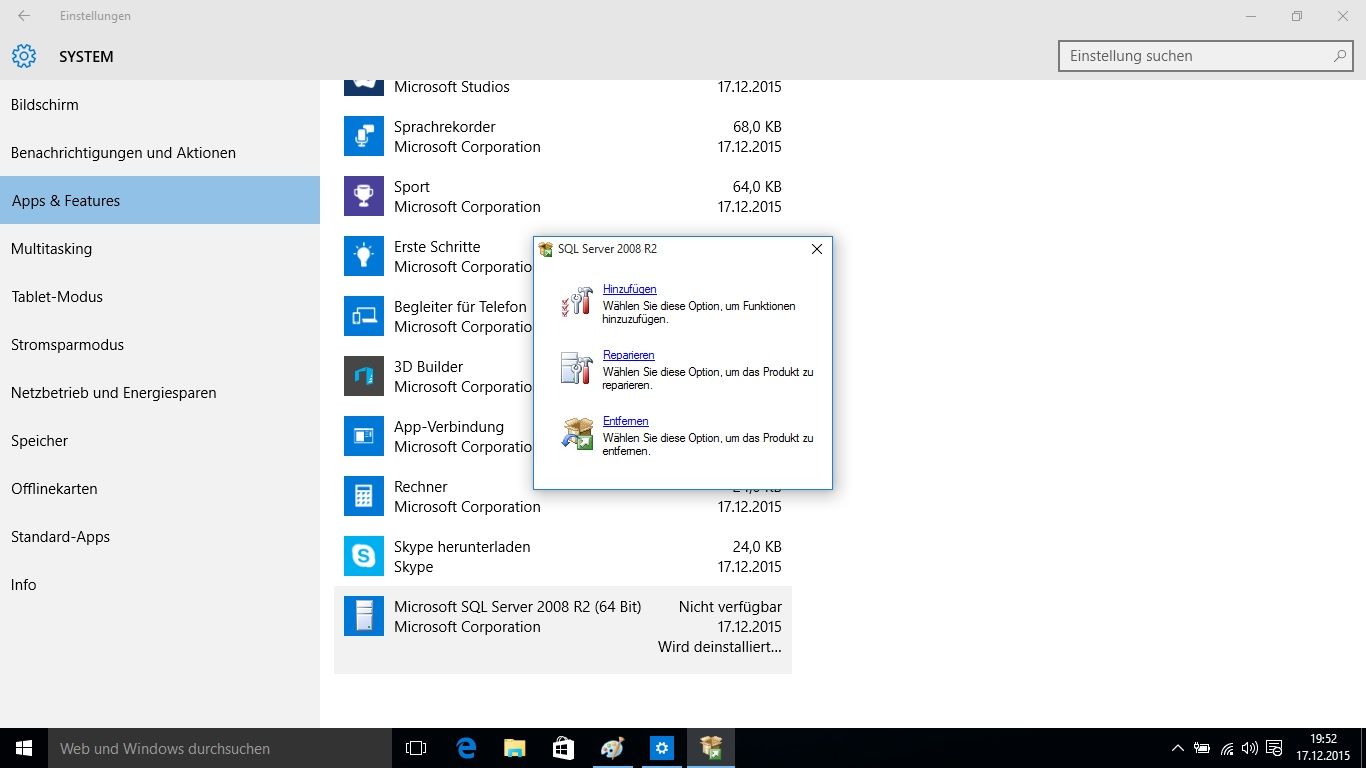1366x768 pixels.
Task: Click the Web und Windows durchsuchen box
Action: pyautogui.click(x=220, y=748)
